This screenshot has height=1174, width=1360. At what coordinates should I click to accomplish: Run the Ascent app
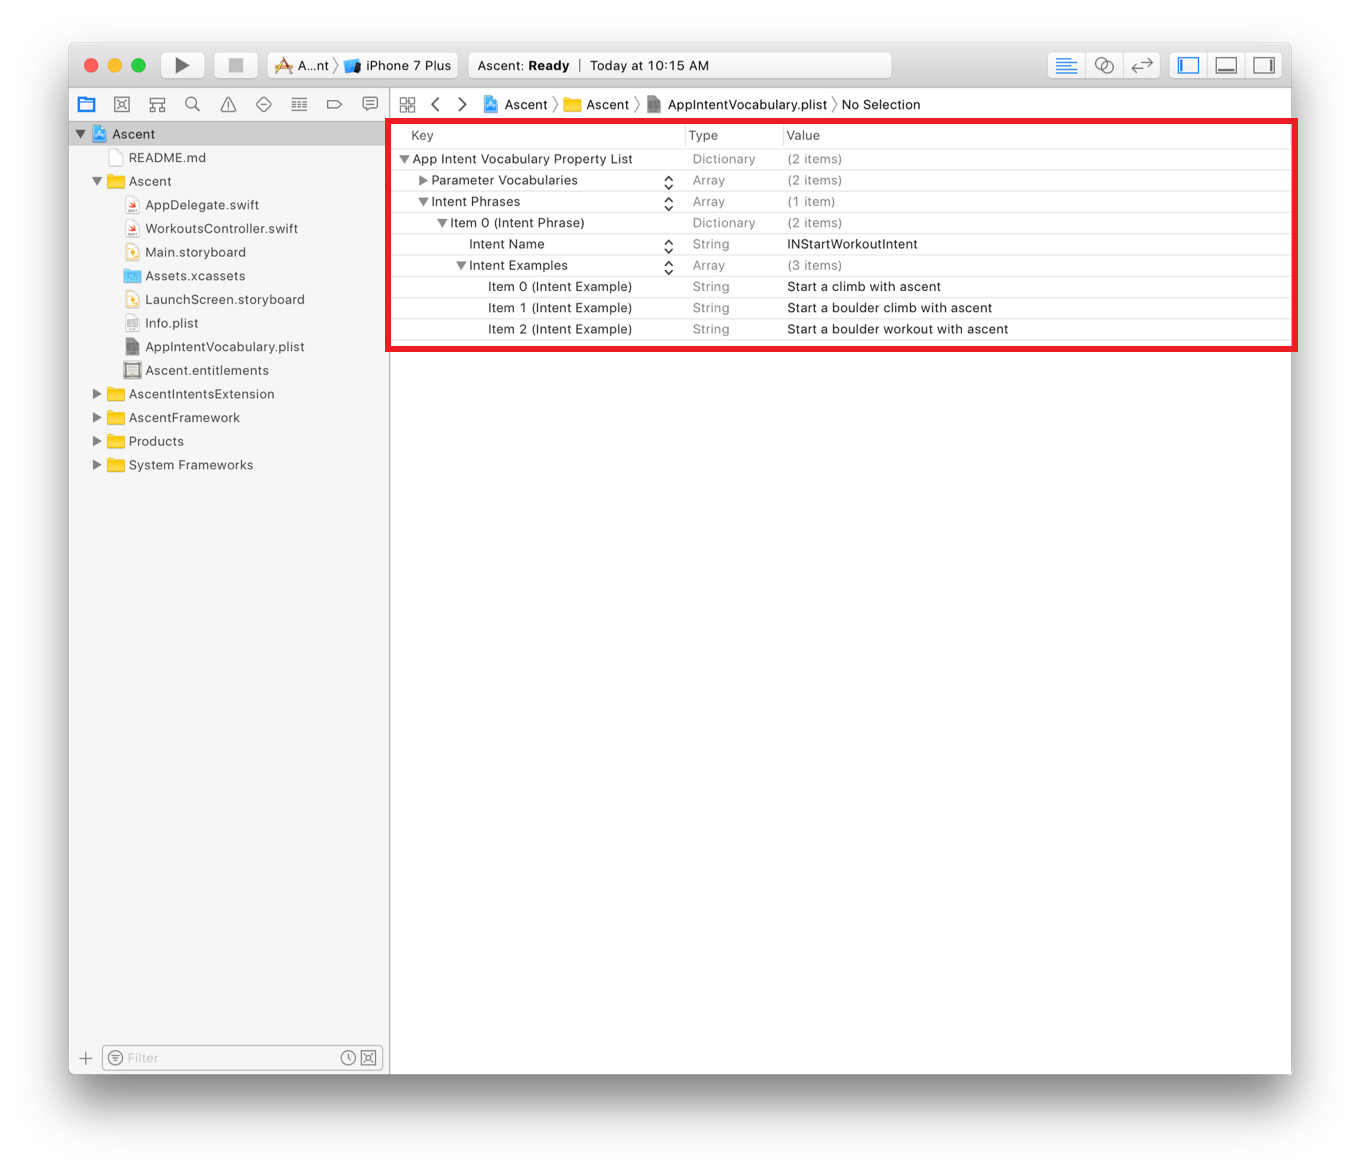[182, 64]
